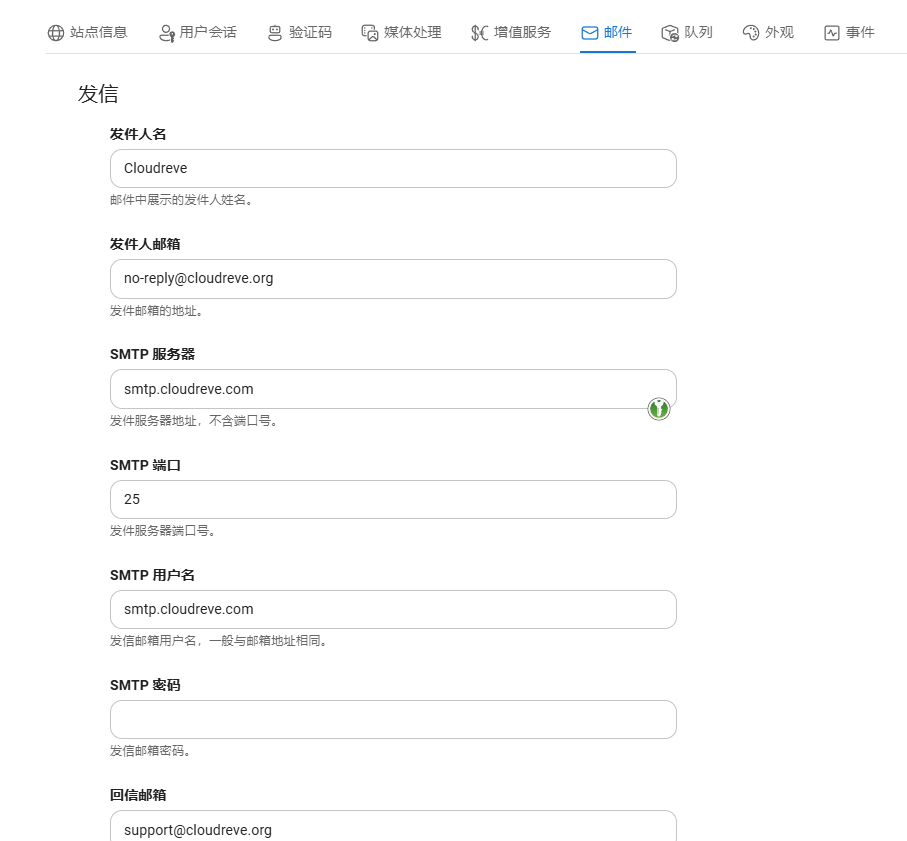
Task: Click the 用户会话 user key icon
Action: tap(167, 33)
